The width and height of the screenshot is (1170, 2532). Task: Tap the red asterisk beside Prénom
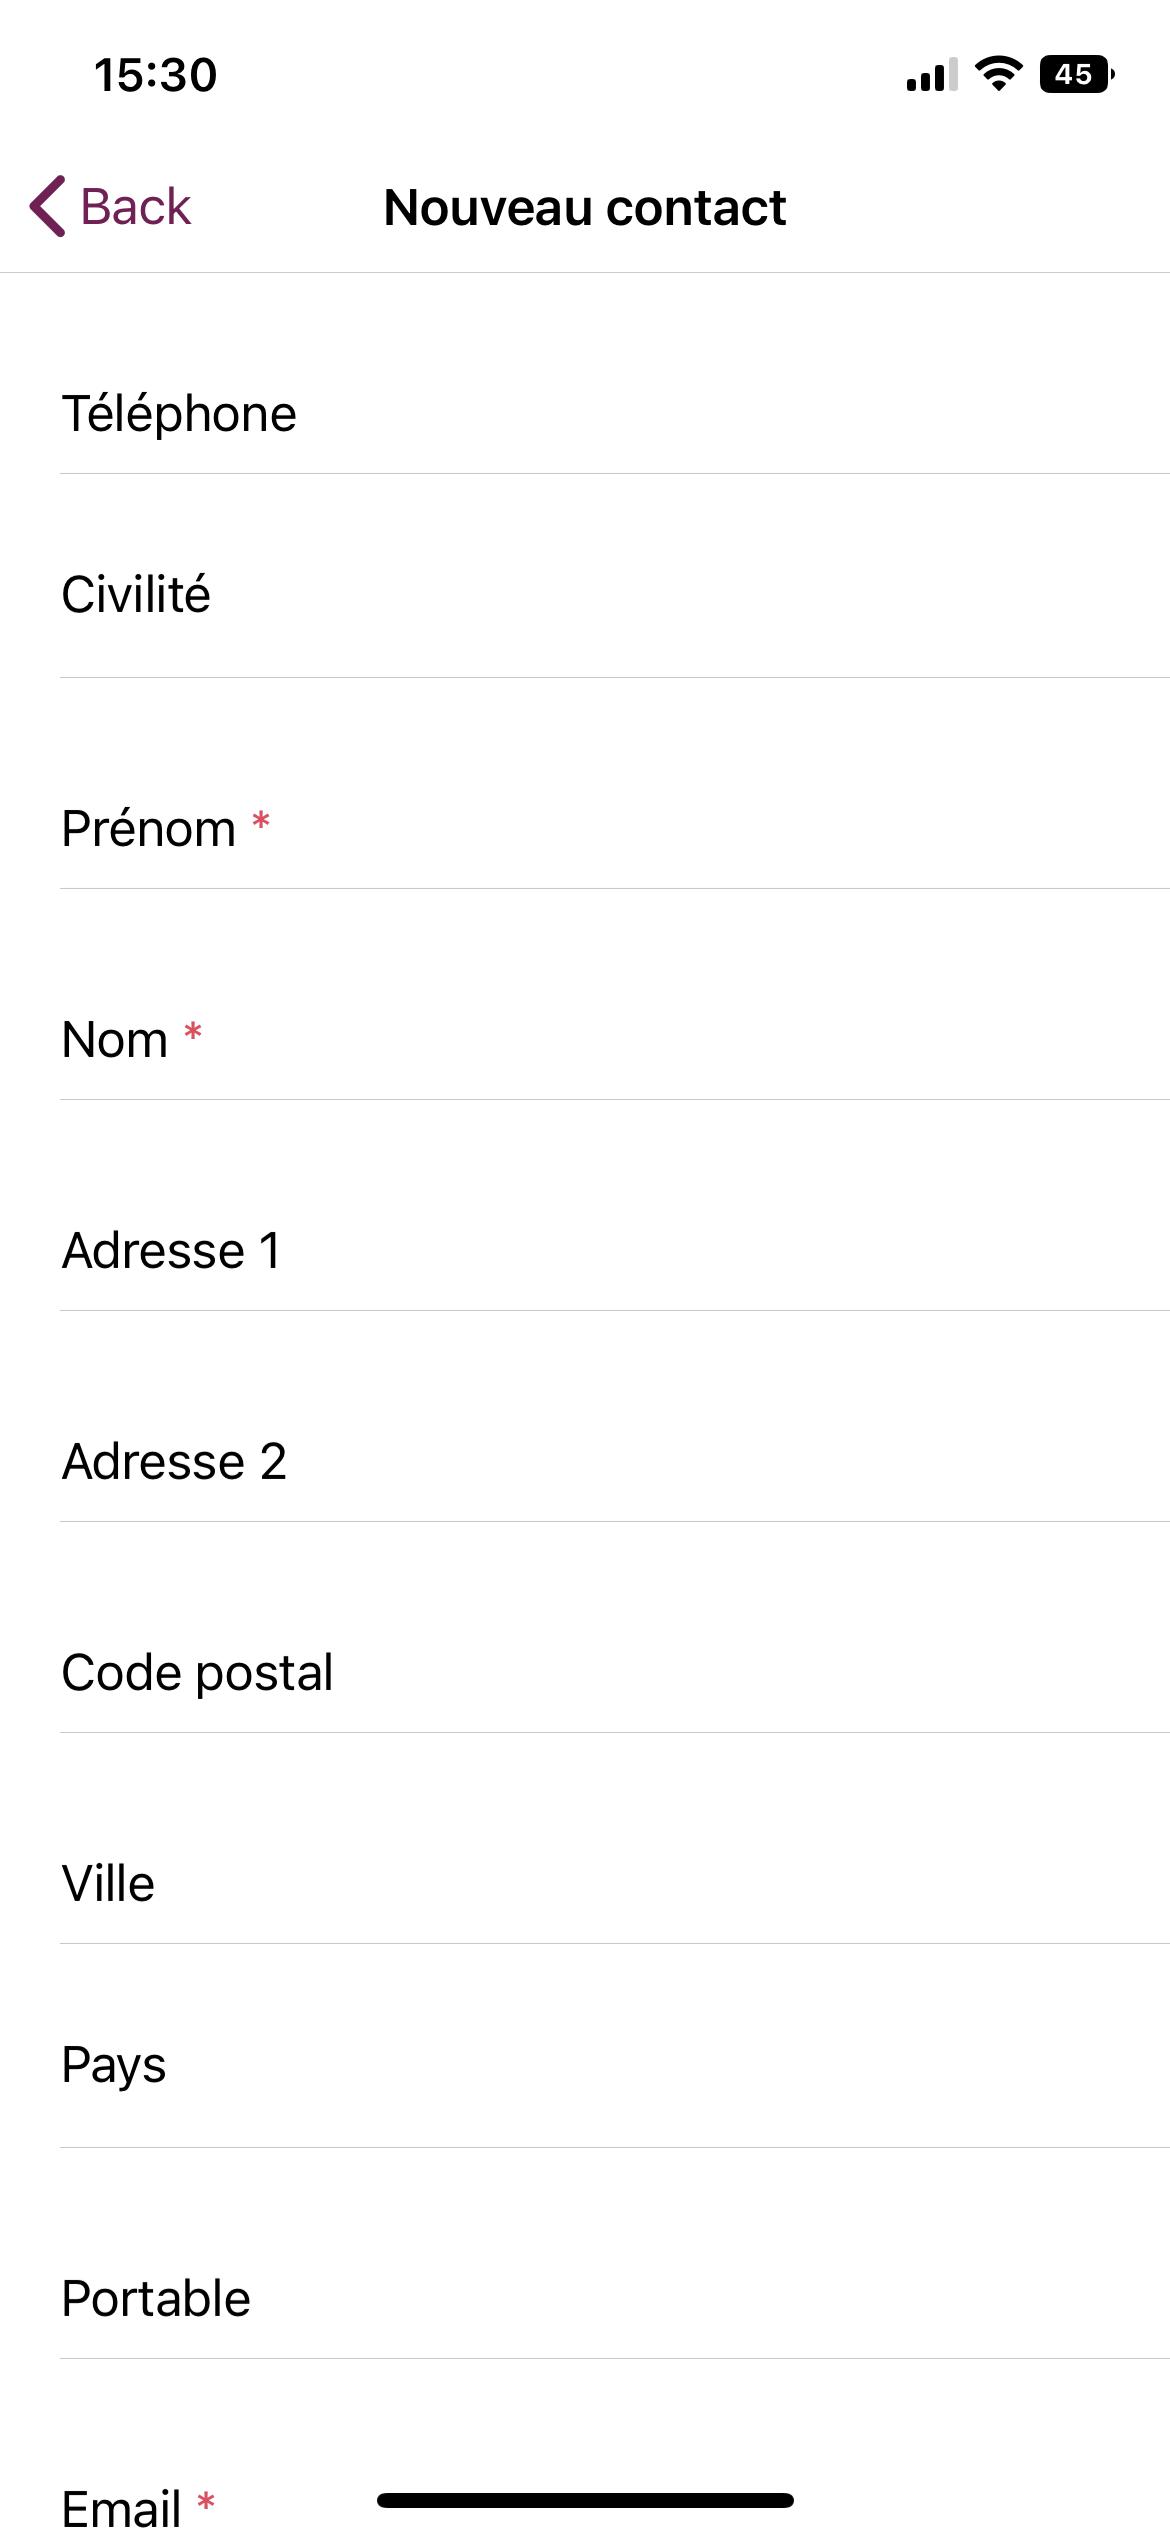(x=261, y=821)
